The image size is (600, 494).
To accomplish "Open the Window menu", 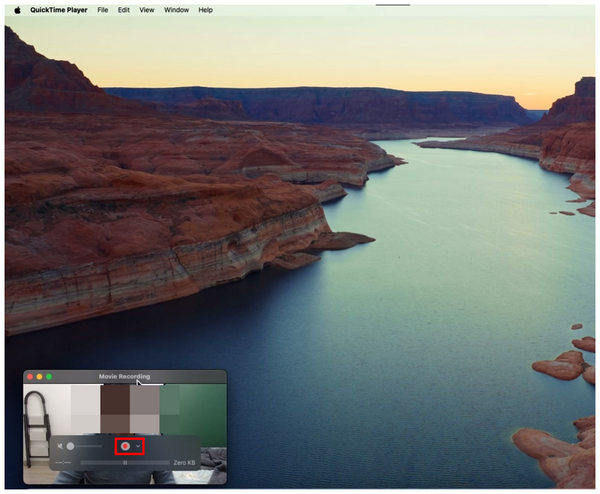I will [176, 10].
